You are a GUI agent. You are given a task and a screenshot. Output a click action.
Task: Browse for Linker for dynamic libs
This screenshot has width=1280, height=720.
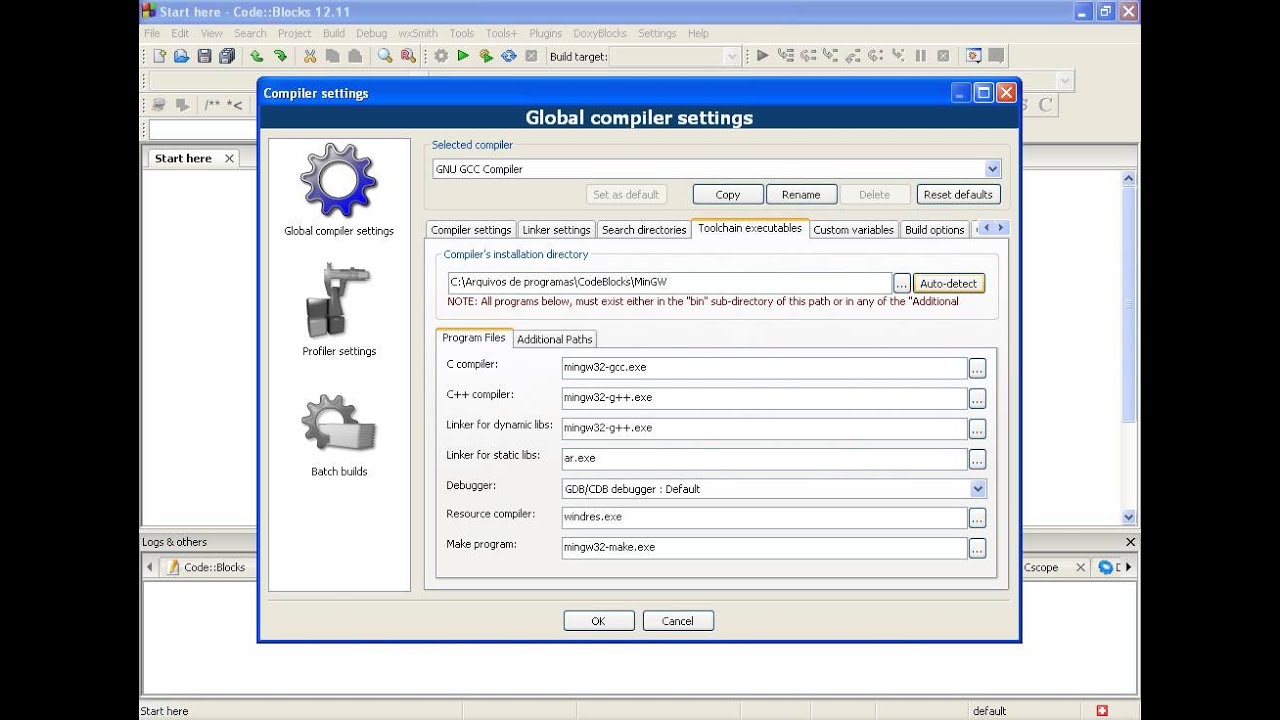coord(977,429)
